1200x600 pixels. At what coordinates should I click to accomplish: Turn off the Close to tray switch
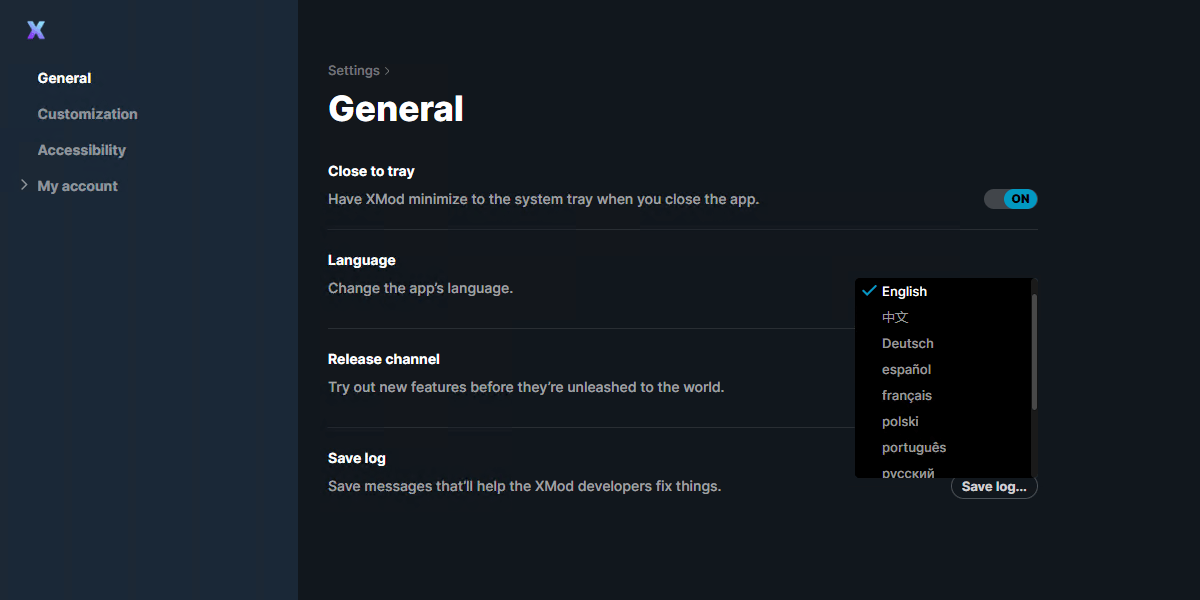[1010, 199]
